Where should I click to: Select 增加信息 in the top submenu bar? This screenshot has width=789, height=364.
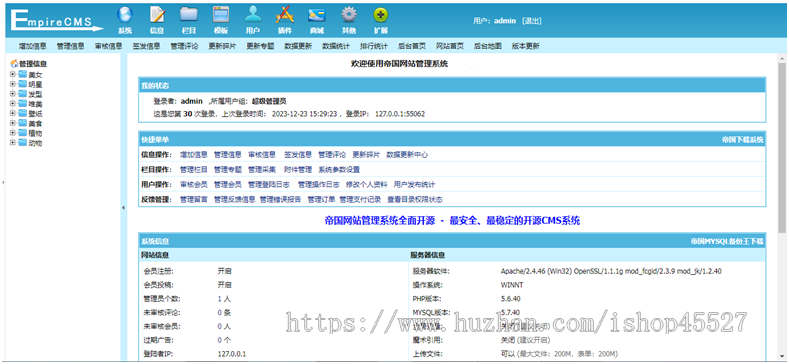tap(33, 46)
